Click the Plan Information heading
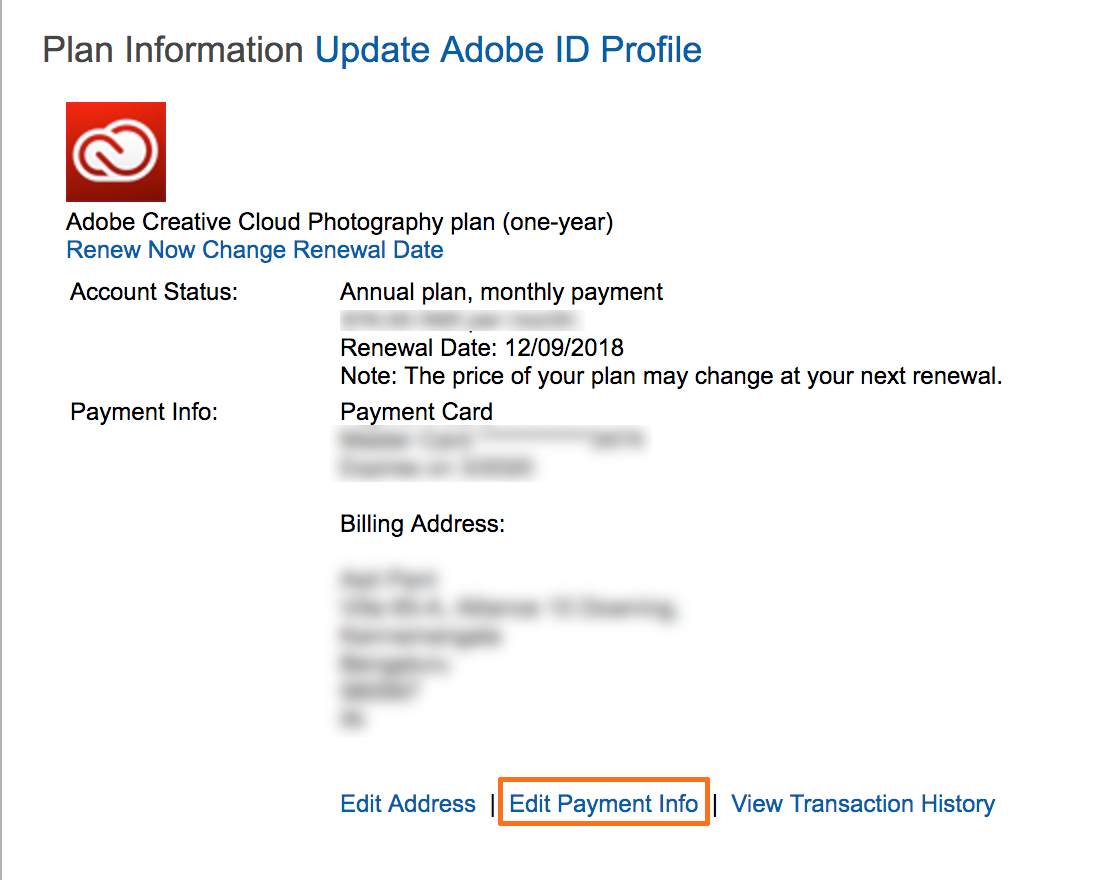Image resolution: width=1106 pixels, height=880 pixels. [173, 49]
